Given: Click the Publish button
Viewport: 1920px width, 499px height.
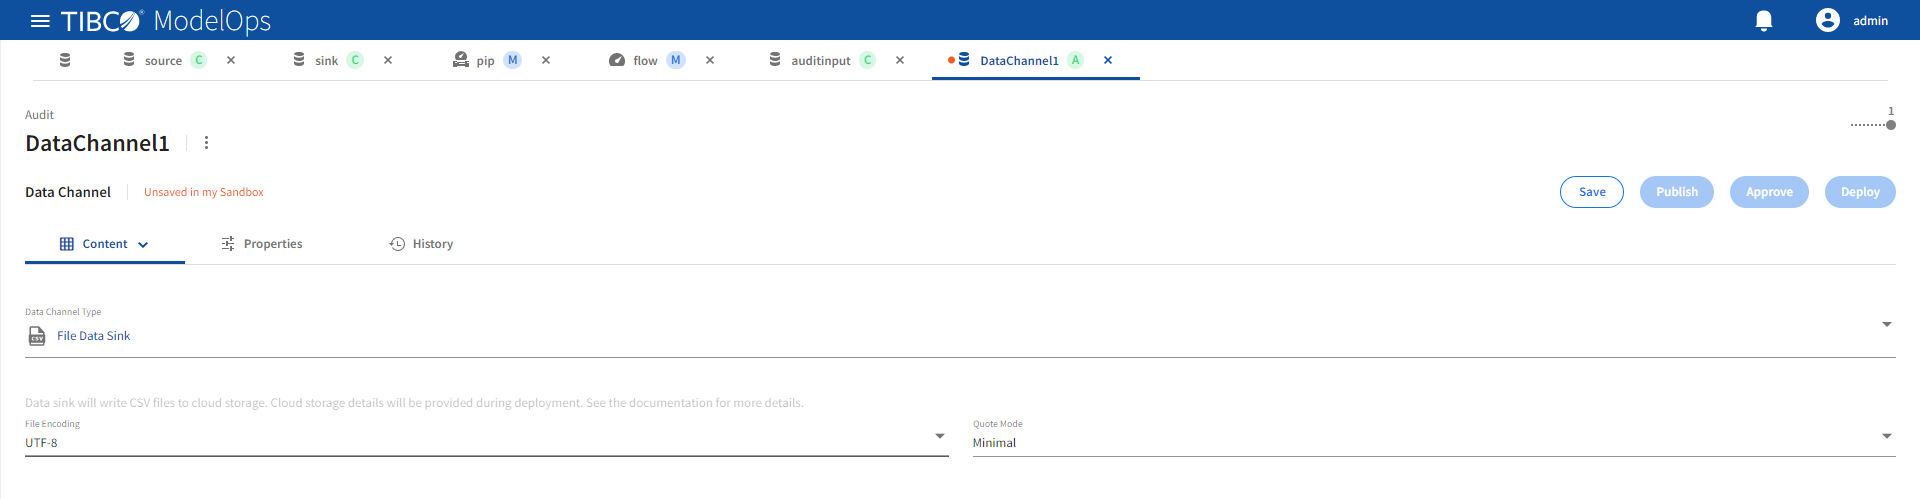Looking at the screenshot, I should point(1677,192).
